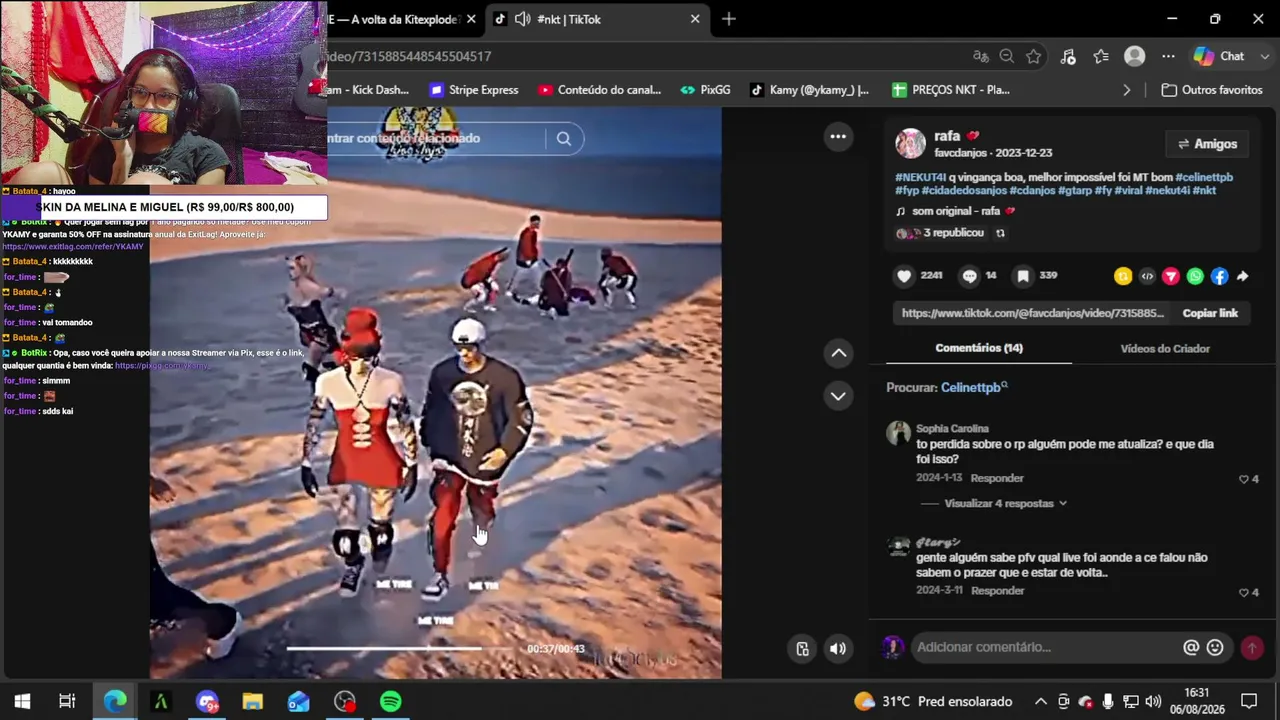Open the translate page icon in address bar
Viewport: 1280px width, 720px height.
[x=981, y=57]
